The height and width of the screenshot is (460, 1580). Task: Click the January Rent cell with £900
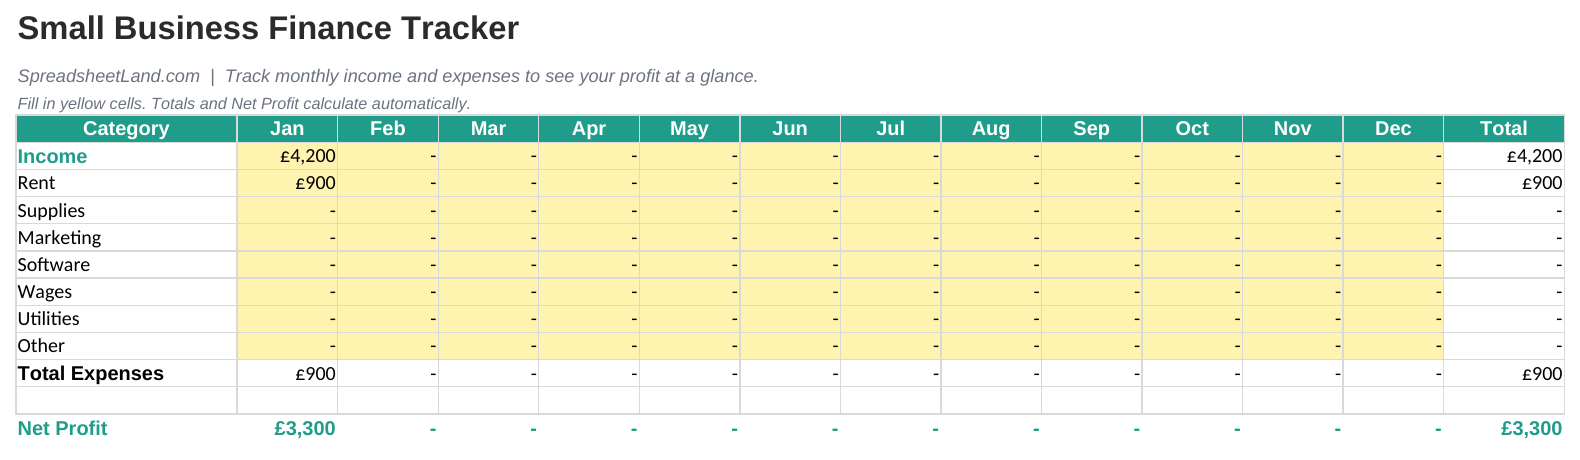(x=287, y=183)
